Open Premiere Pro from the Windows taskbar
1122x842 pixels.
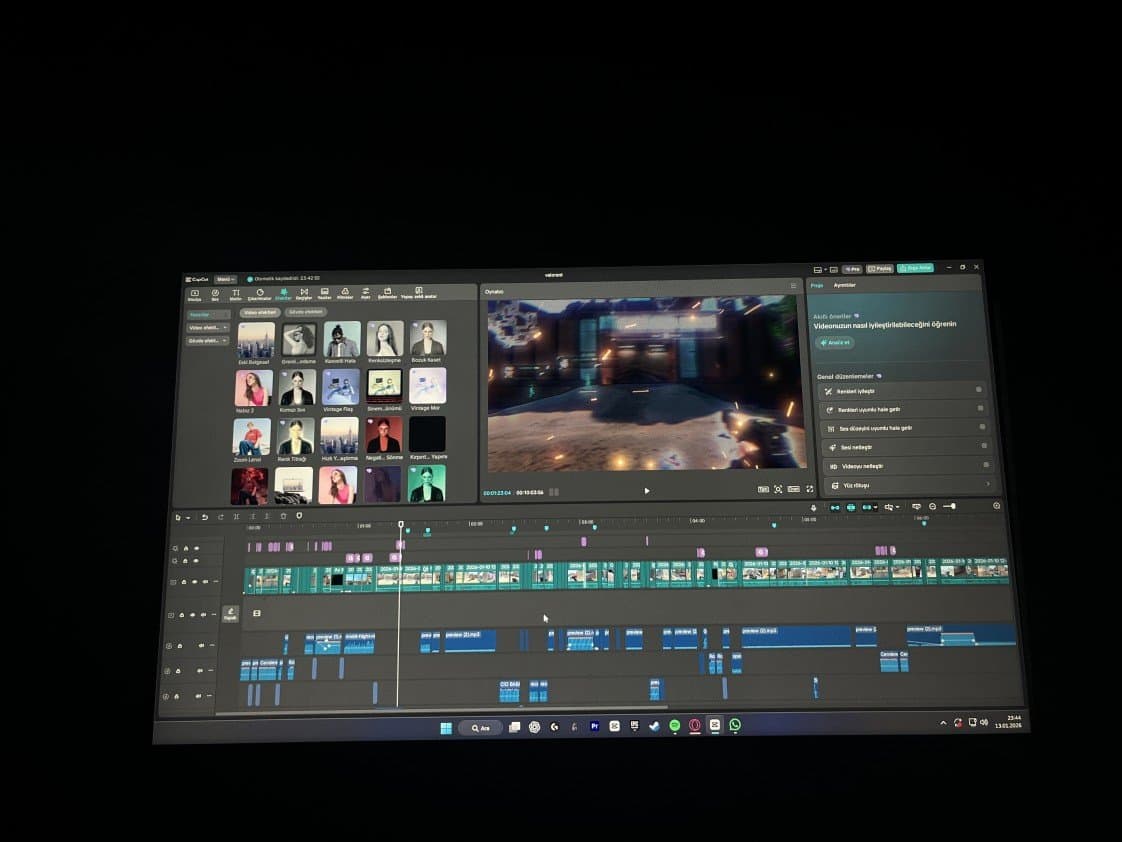[x=594, y=726]
